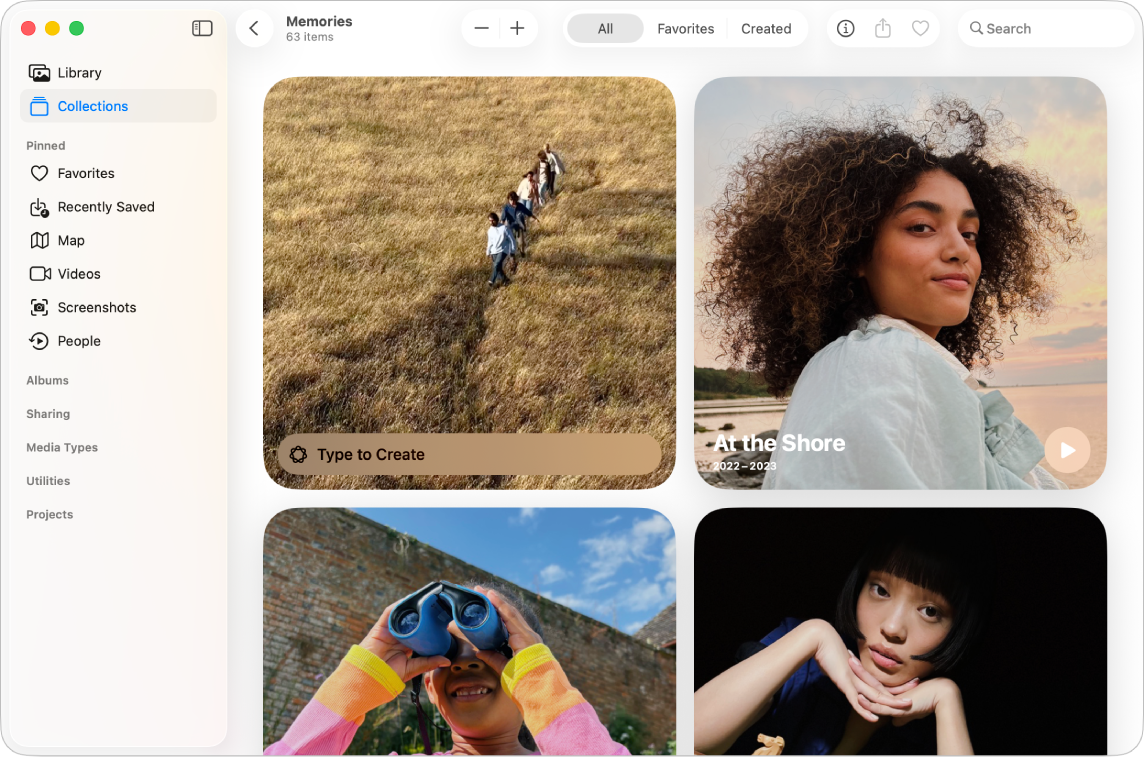This screenshot has width=1144, height=758.
Task: Open the Screenshots collection
Action: pos(96,307)
